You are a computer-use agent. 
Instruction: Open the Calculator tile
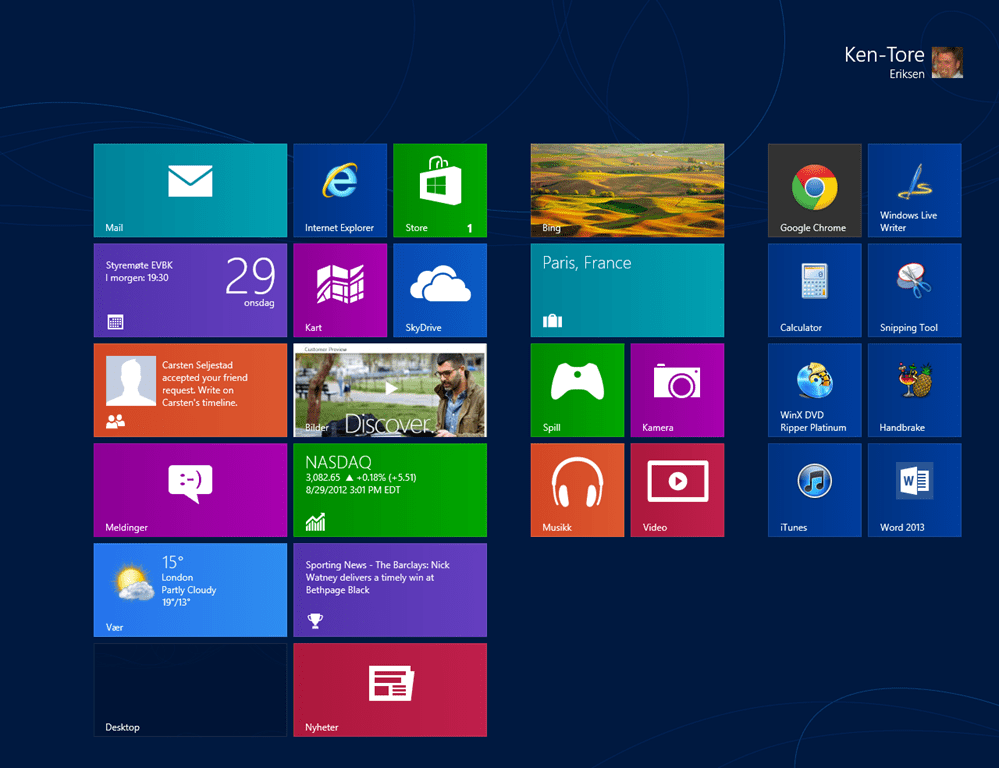click(814, 290)
